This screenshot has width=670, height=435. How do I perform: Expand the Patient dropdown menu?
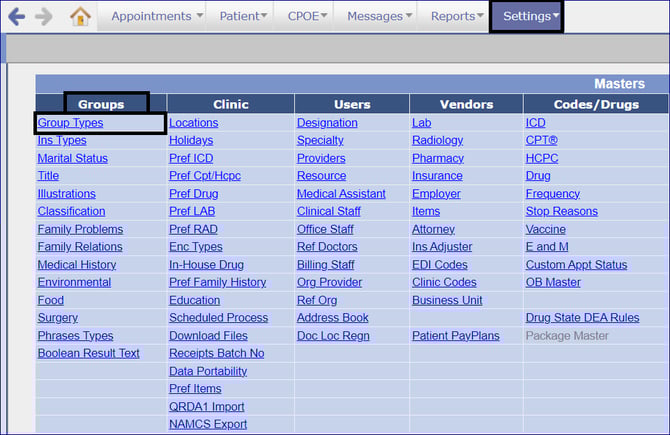[x=243, y=16]
